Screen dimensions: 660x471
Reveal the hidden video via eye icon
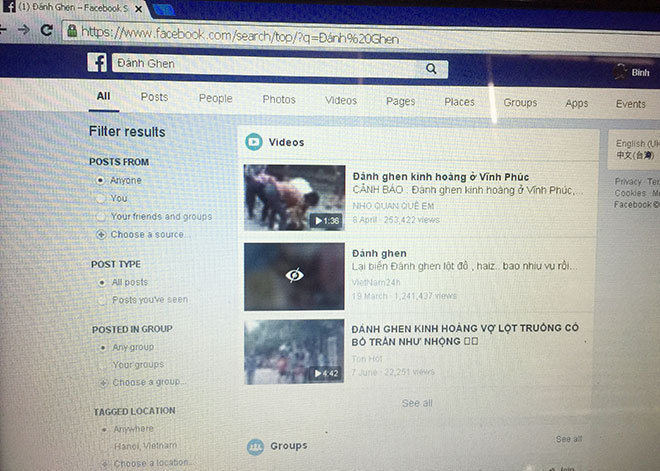294,275
